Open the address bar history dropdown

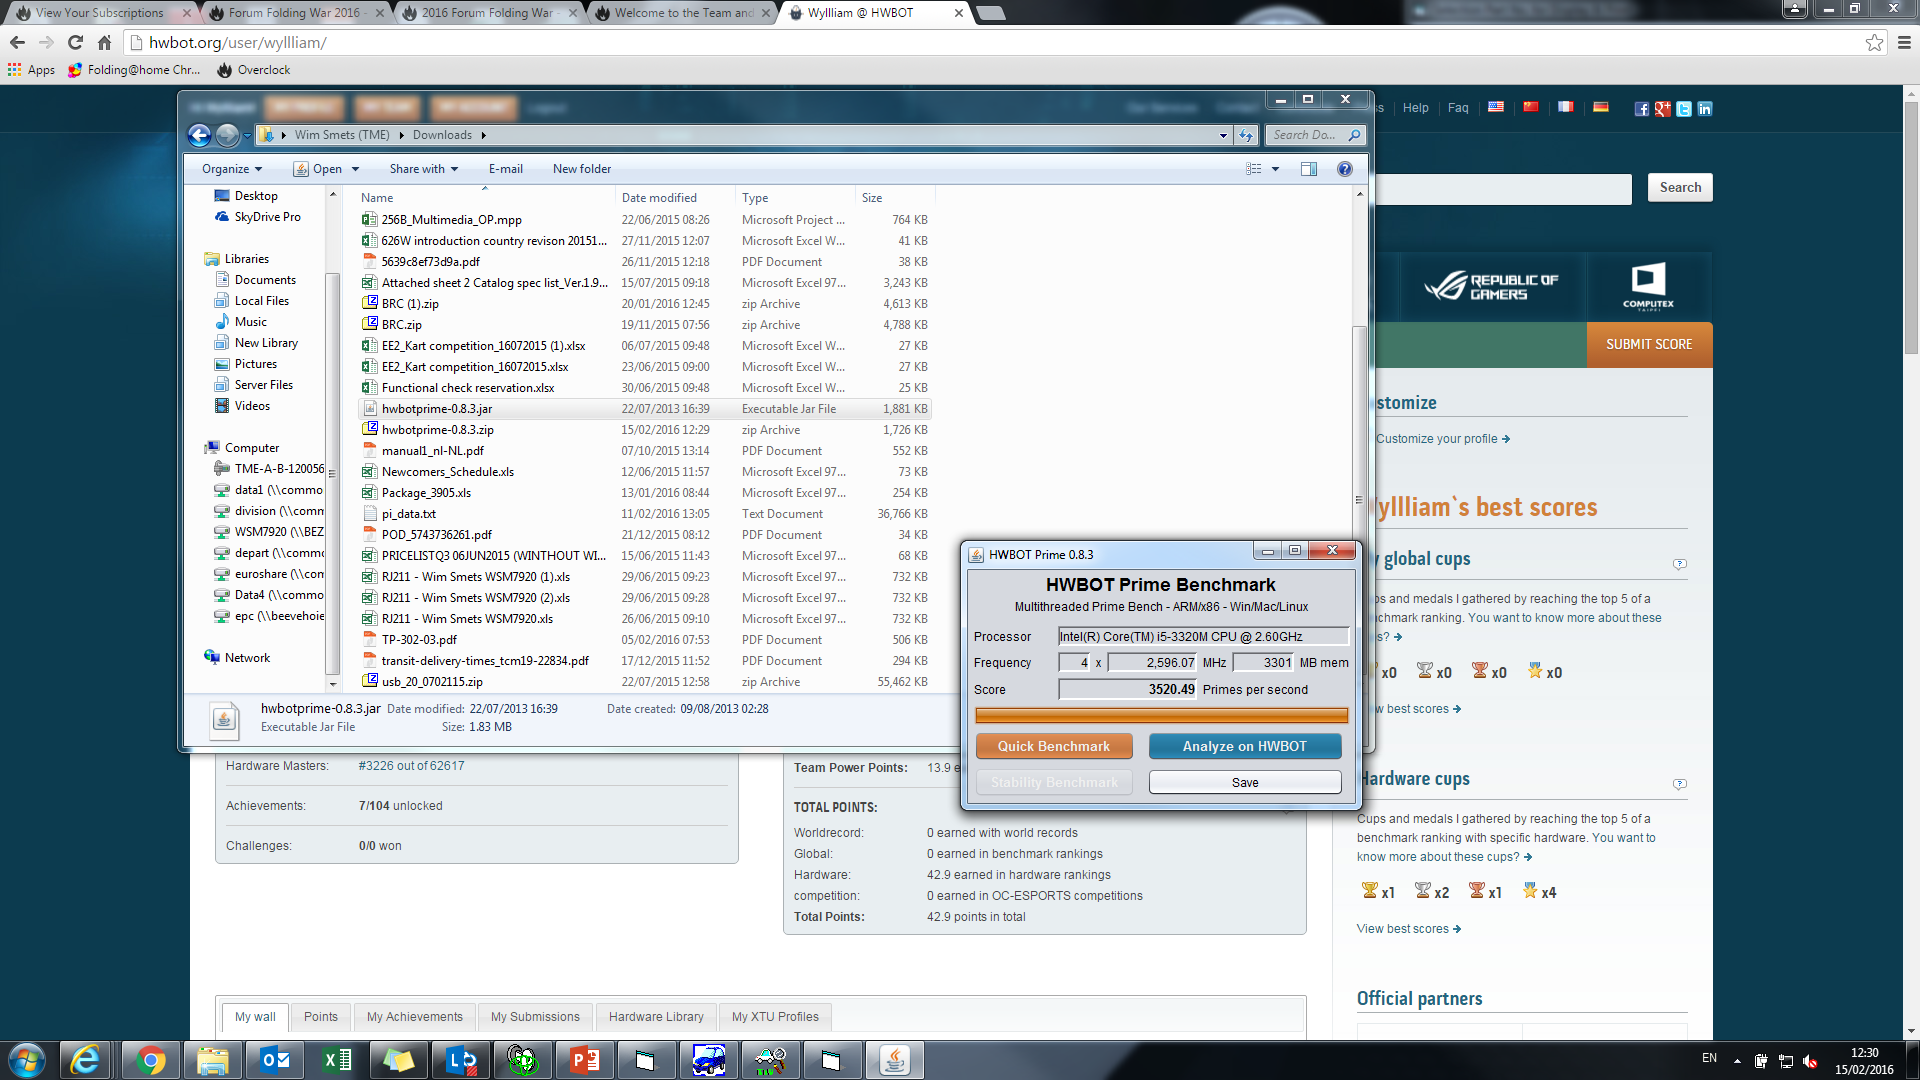[x=1223, y=135]
